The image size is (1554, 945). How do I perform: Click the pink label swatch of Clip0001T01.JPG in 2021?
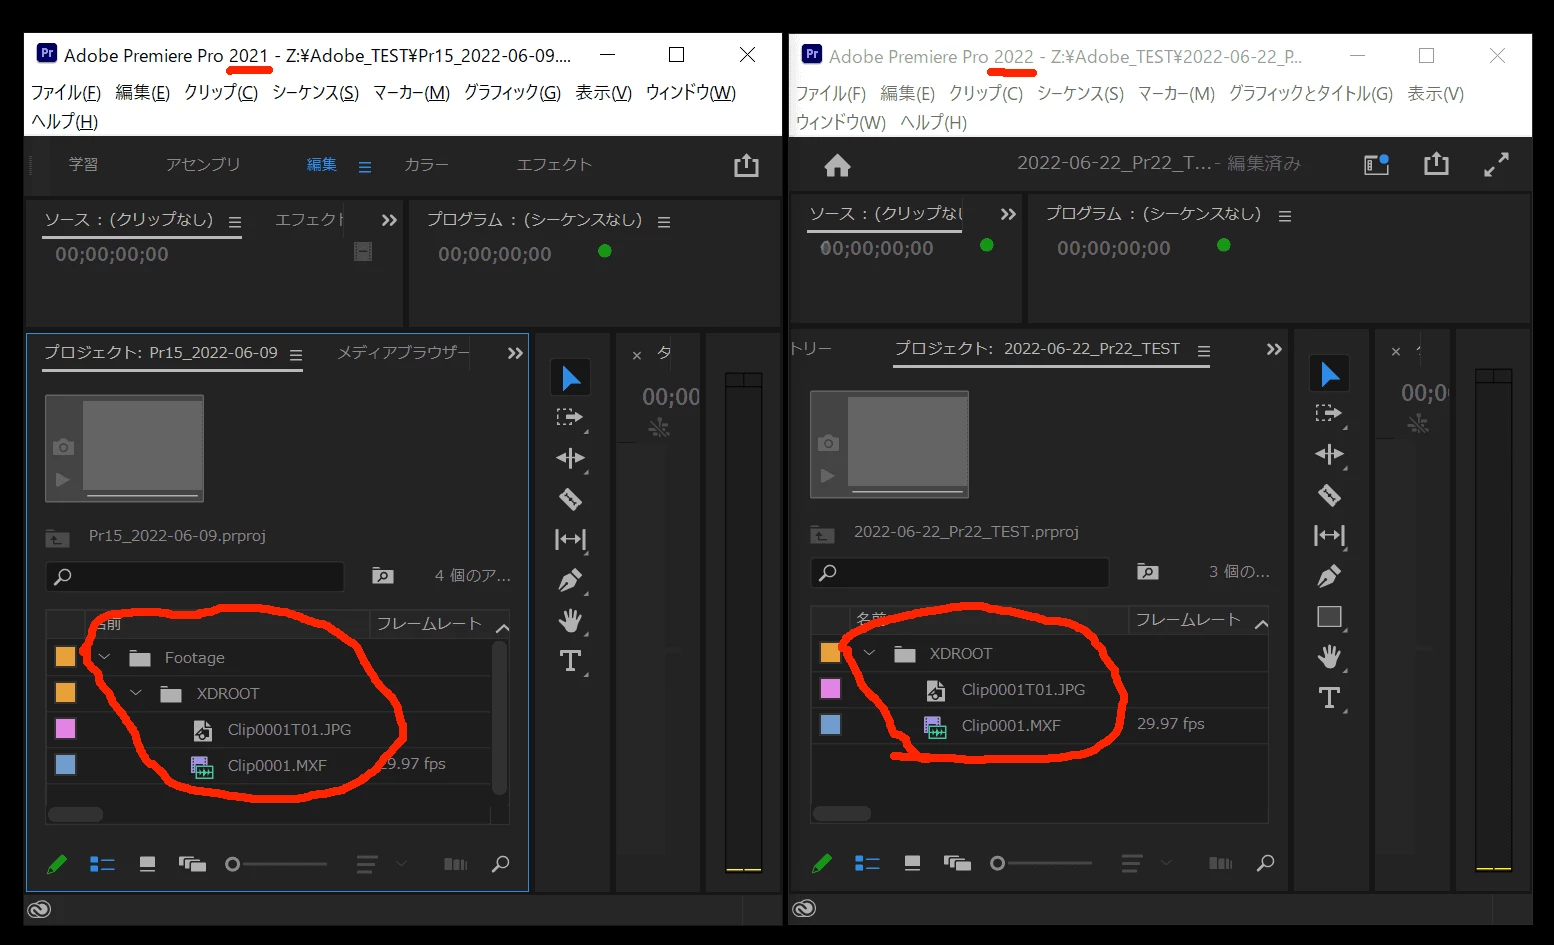point(65,729)
